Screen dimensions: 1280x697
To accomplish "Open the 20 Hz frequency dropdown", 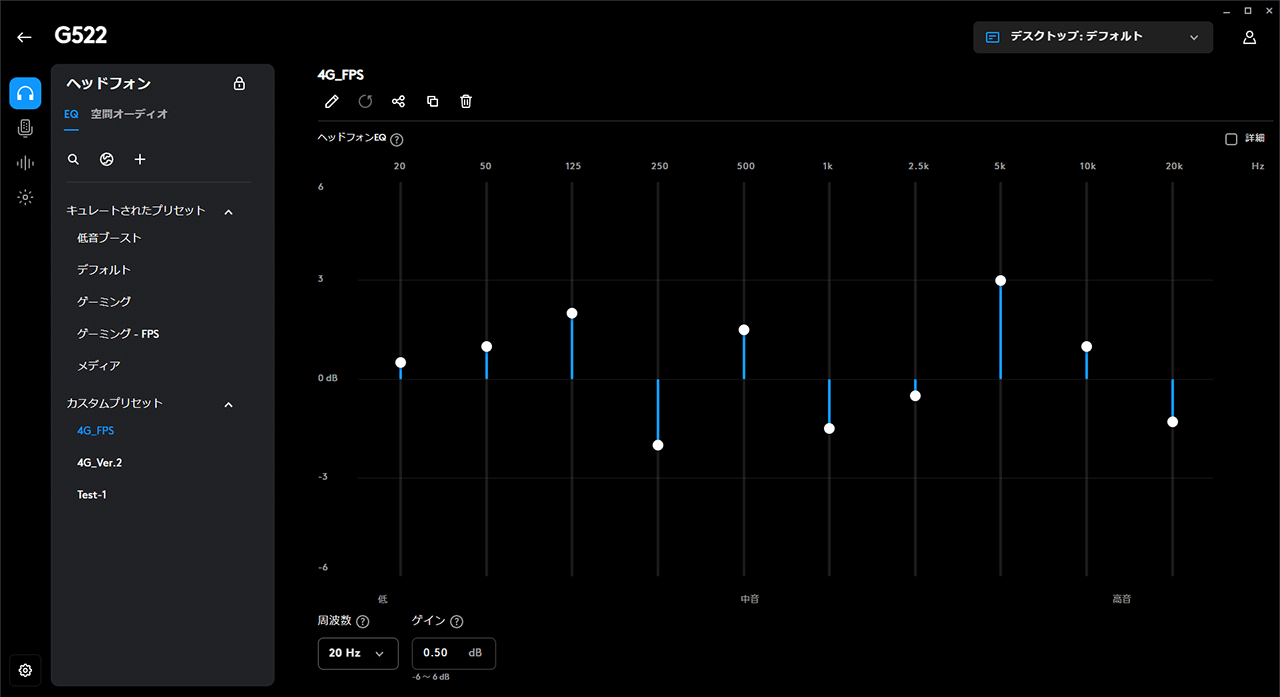I will click(357, 653).
